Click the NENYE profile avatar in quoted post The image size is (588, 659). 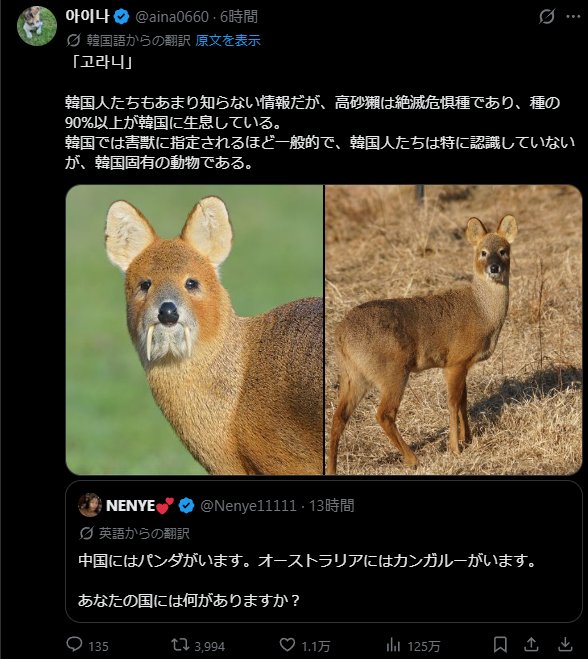[x=90, y=505]
